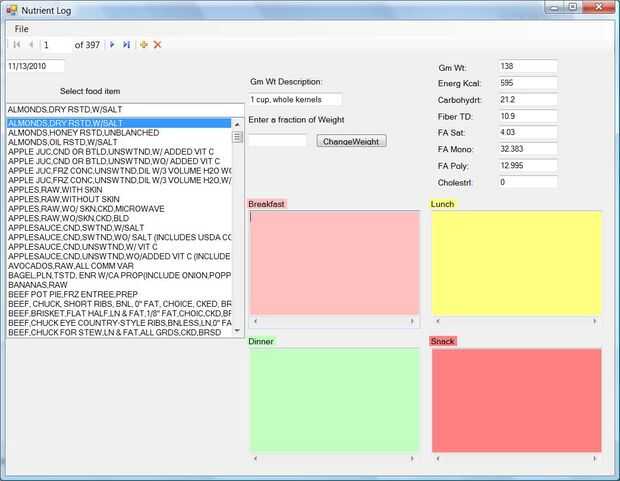The width and height of the screenshot is (620, 481).
Task: Click inside the red Snack box
Action: pyautogui.click(x=516, y=400)
